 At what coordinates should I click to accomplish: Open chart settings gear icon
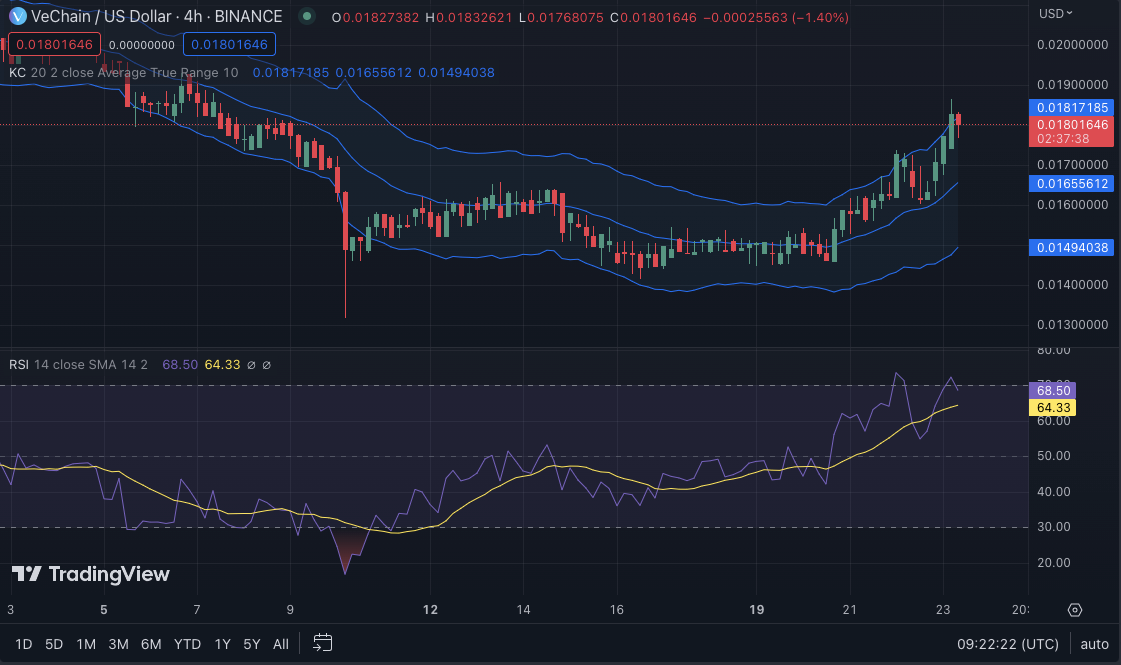pos(1075,610)
